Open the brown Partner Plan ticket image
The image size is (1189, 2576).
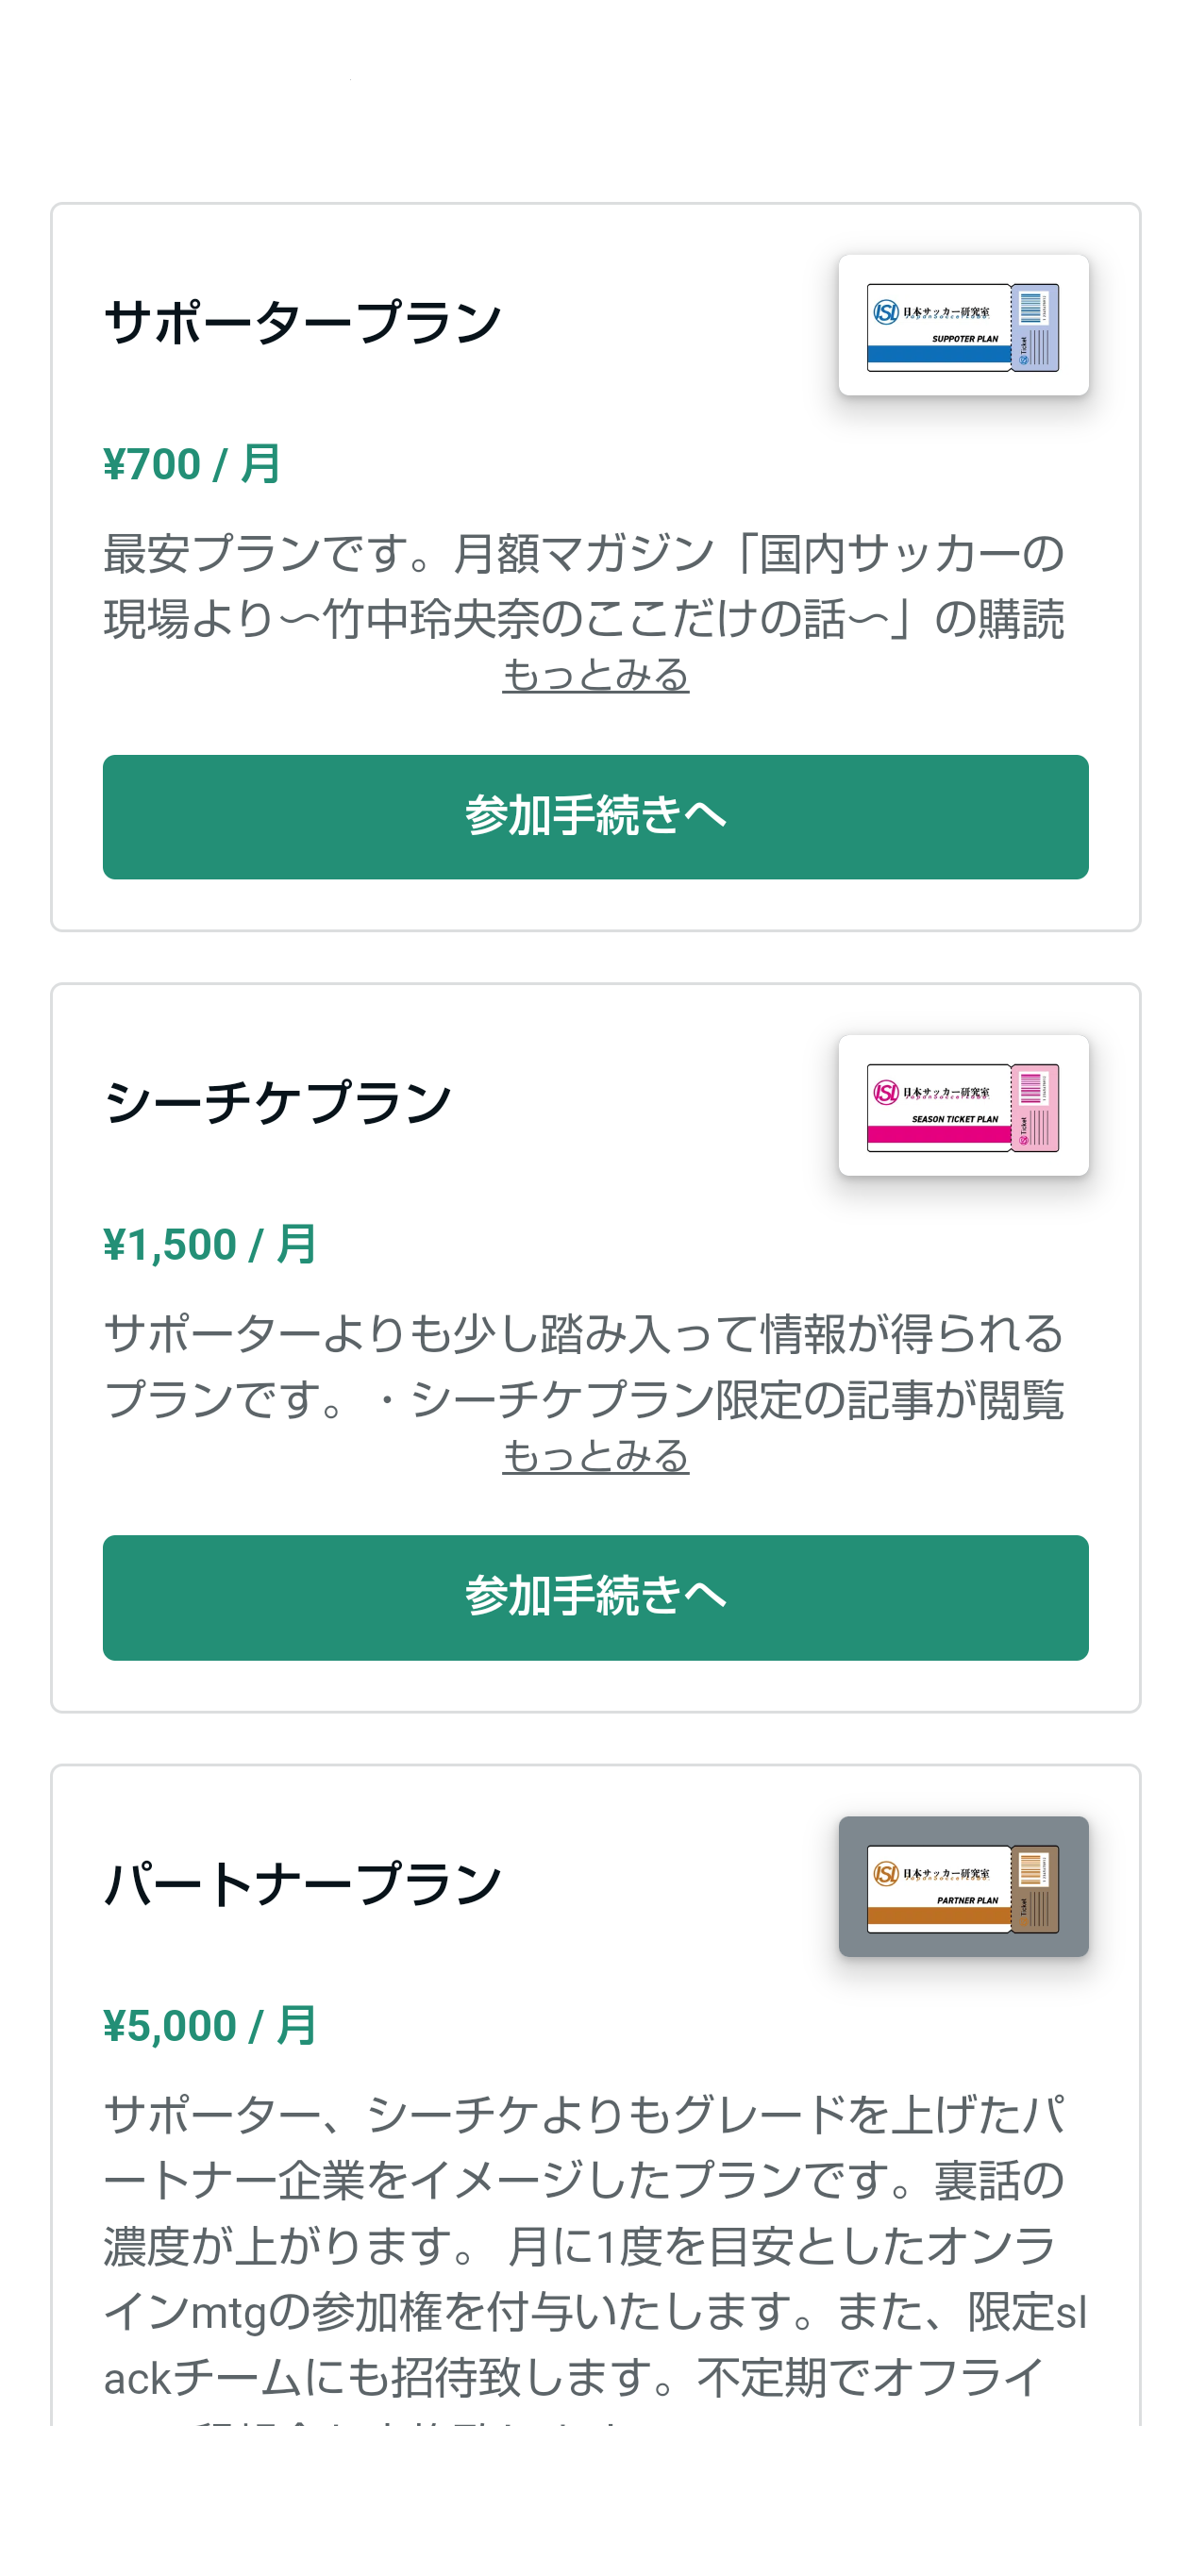962,1886
